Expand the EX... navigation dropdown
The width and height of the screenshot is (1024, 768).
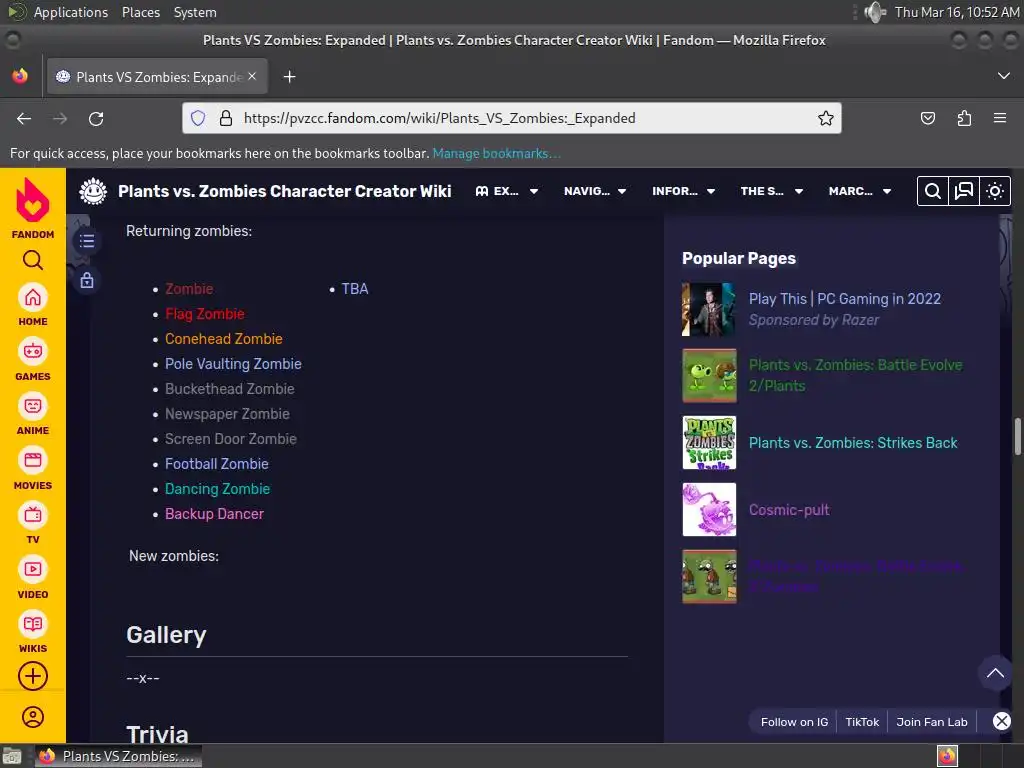507,191
